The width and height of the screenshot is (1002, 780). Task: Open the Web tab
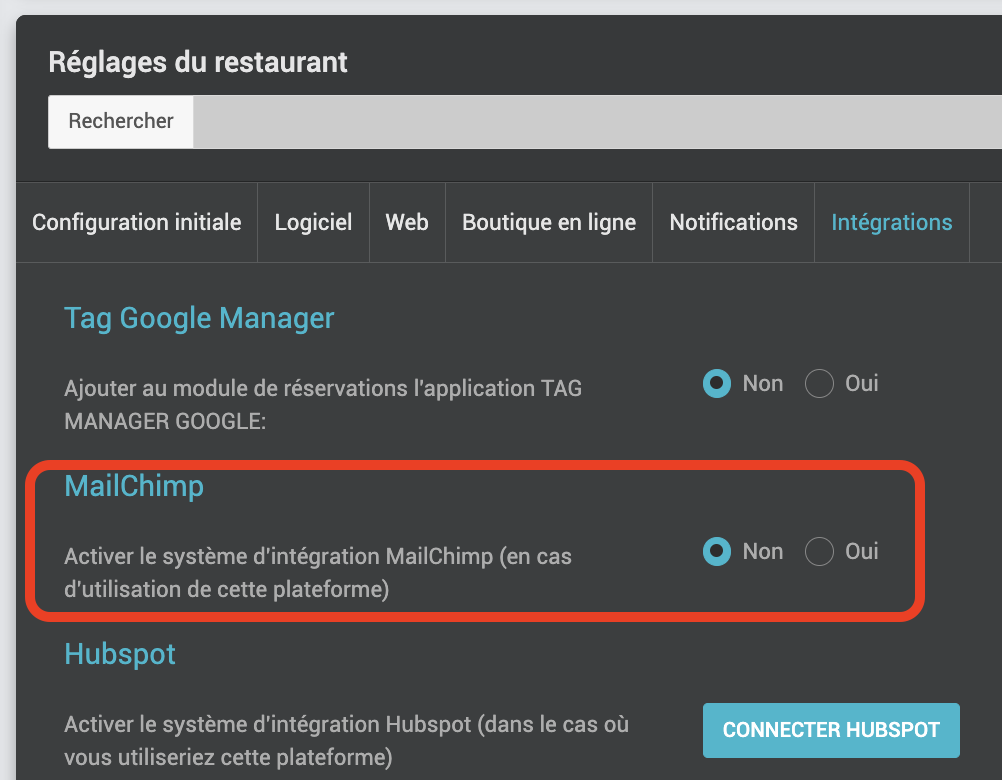click(x=407, y=222)
